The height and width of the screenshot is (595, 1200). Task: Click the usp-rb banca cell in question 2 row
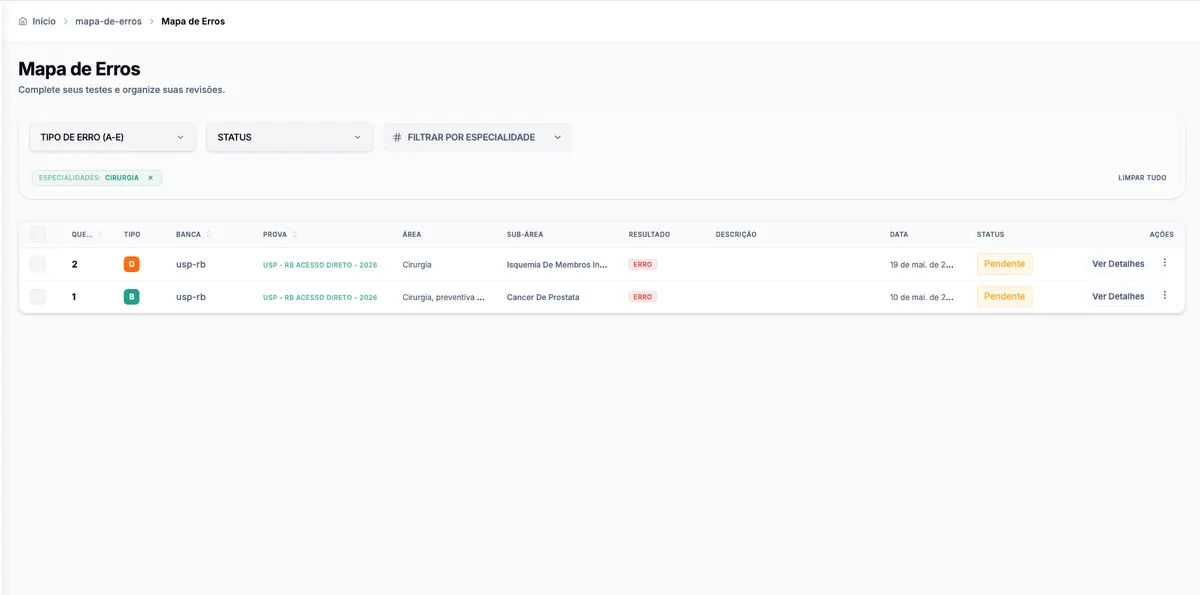point(191,265)
